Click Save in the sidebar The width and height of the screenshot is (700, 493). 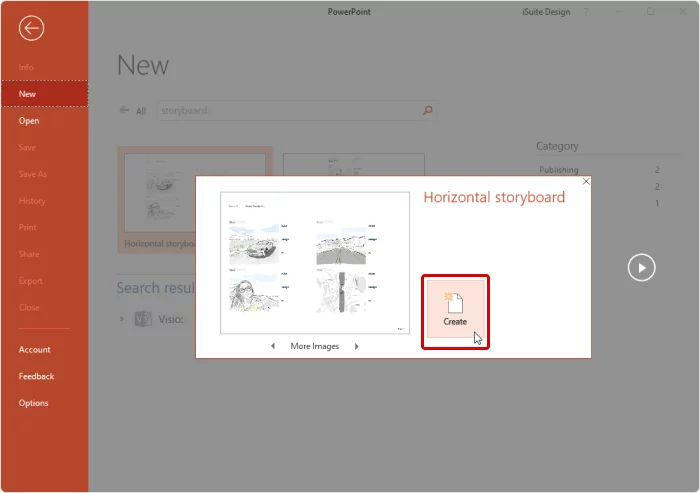tap(27, 147)
